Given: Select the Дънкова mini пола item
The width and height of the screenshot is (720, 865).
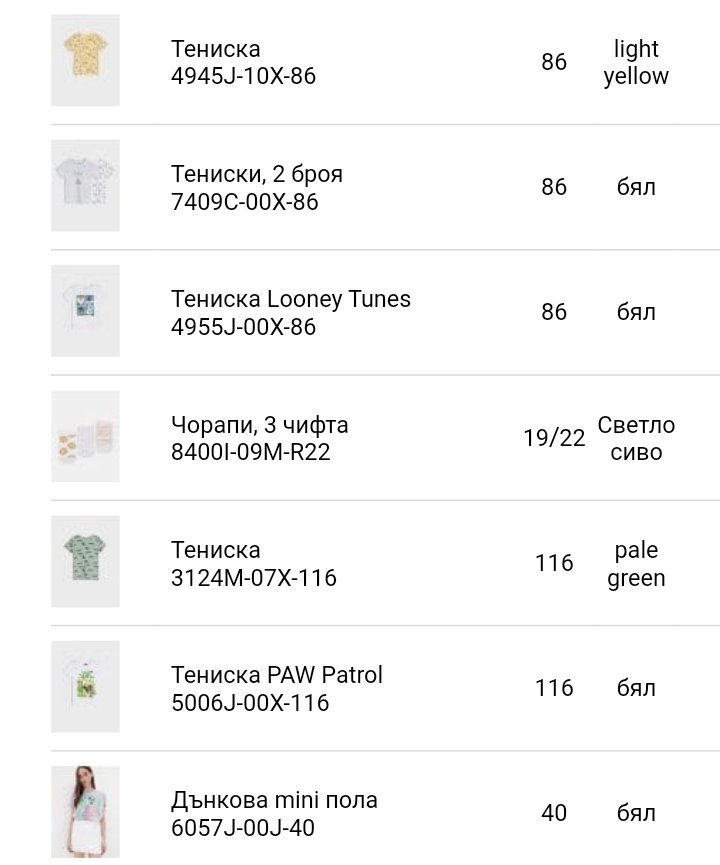Looking at the screenshot, I should tap(273, 800).
